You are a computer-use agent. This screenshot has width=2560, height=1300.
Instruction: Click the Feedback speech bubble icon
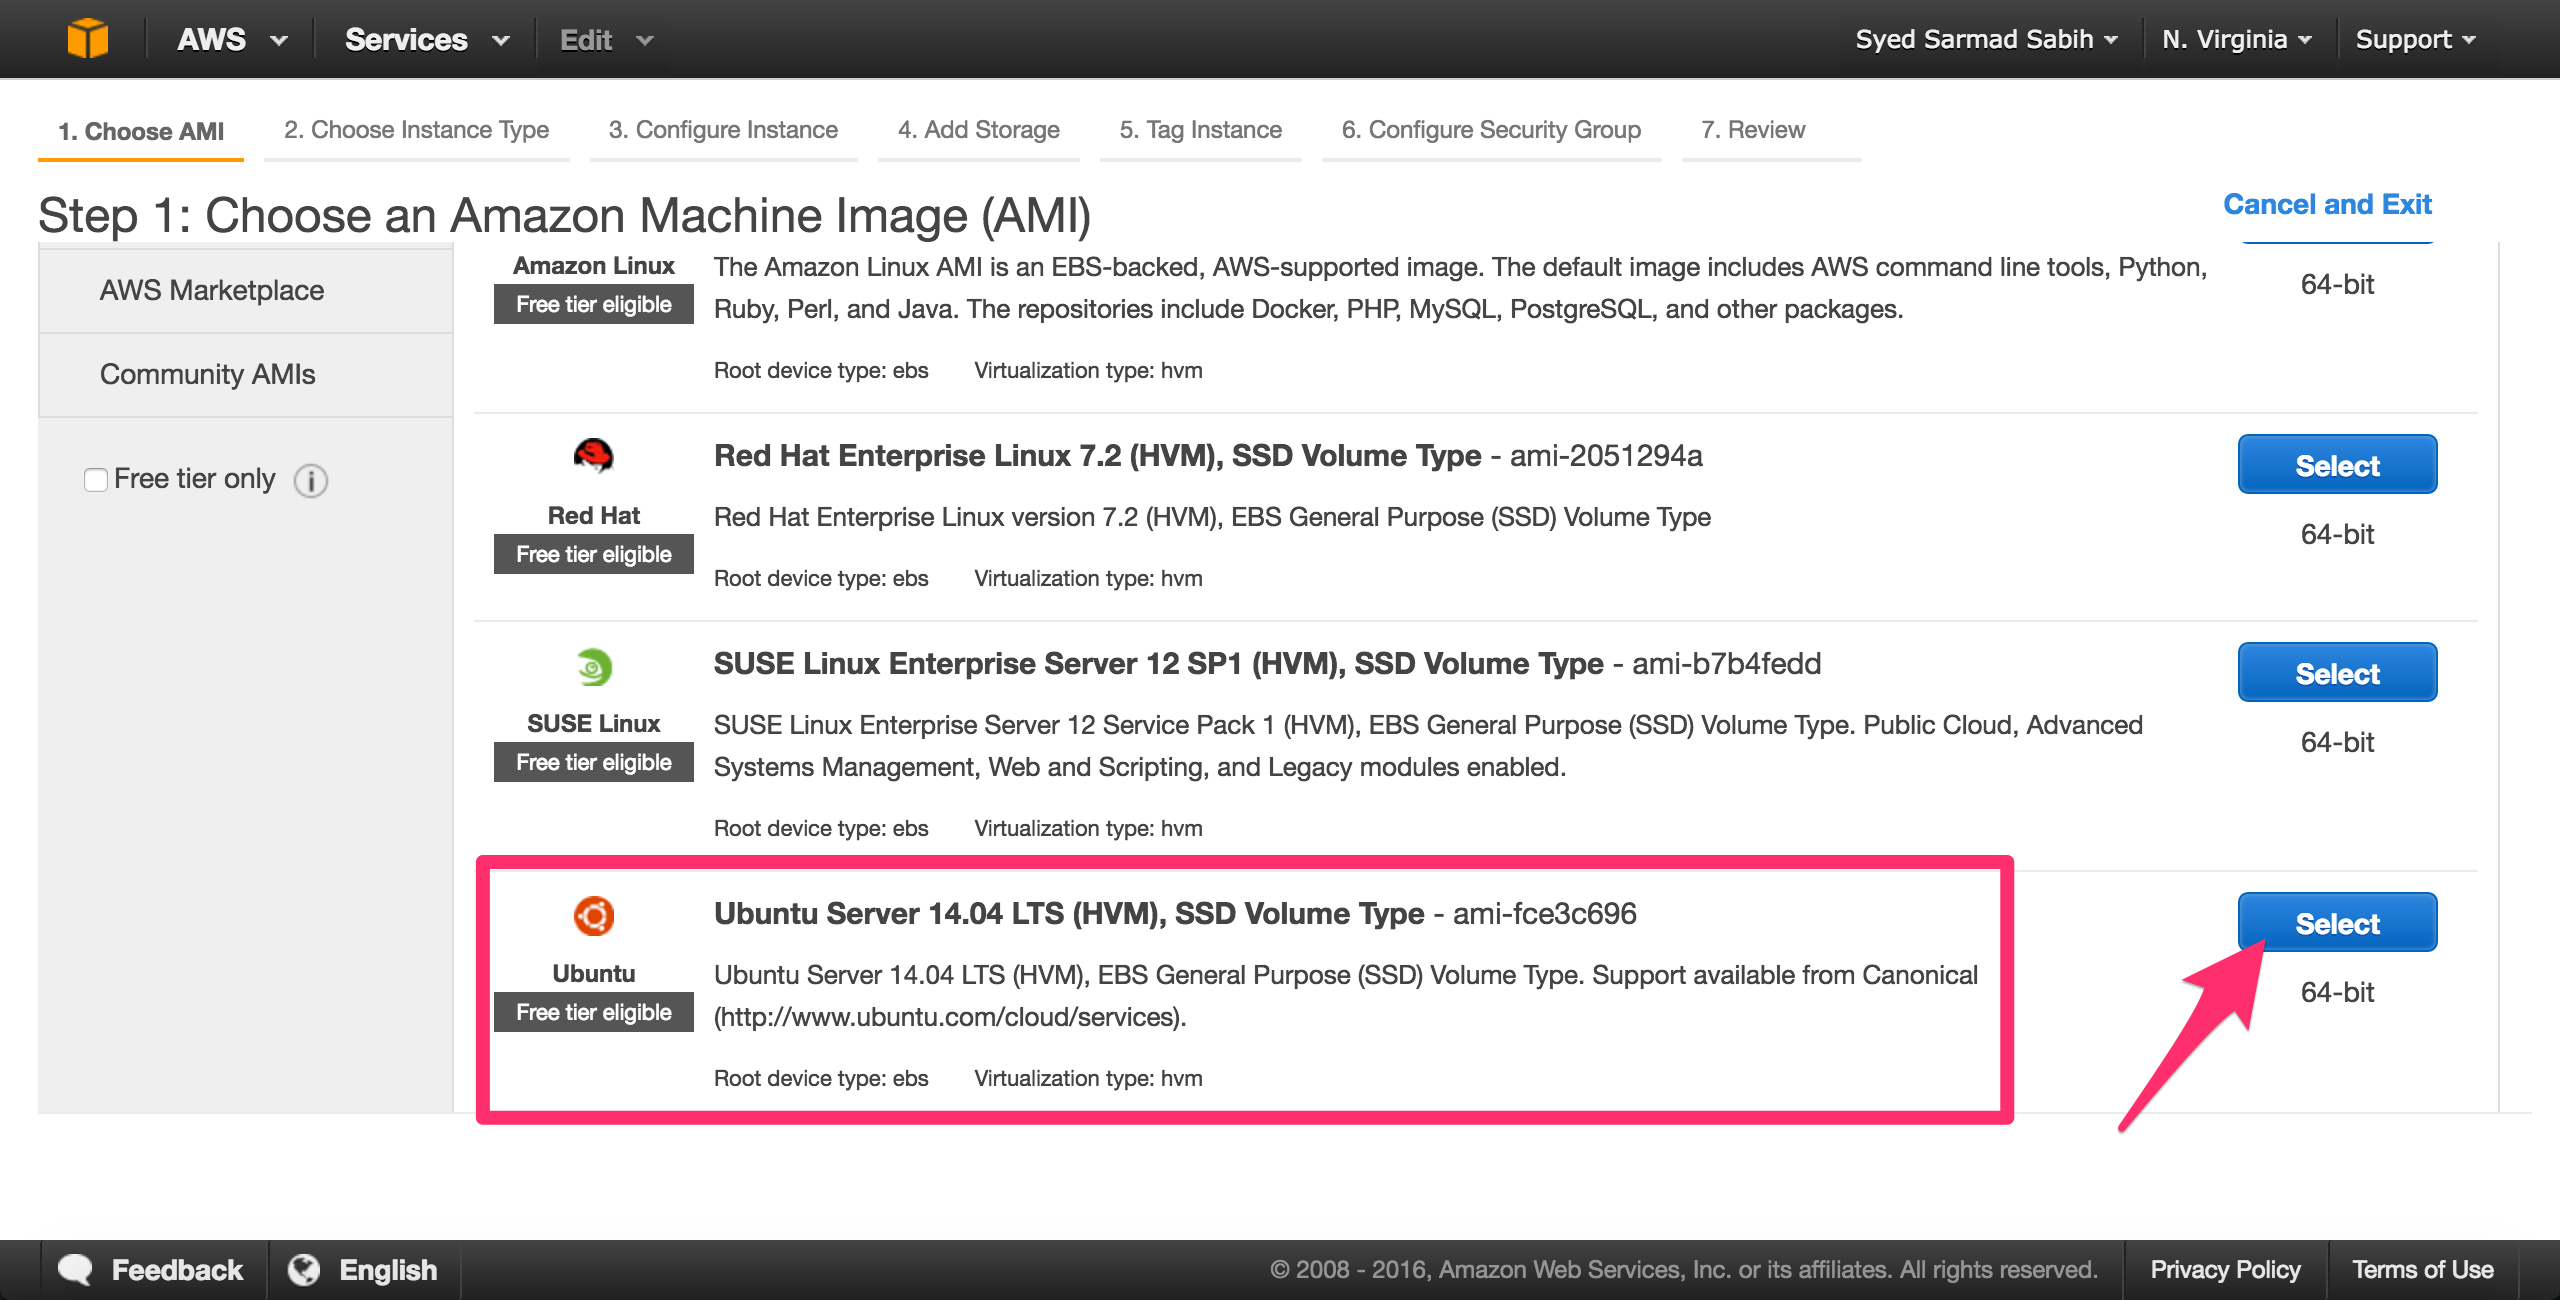[x=76, y=1269]
